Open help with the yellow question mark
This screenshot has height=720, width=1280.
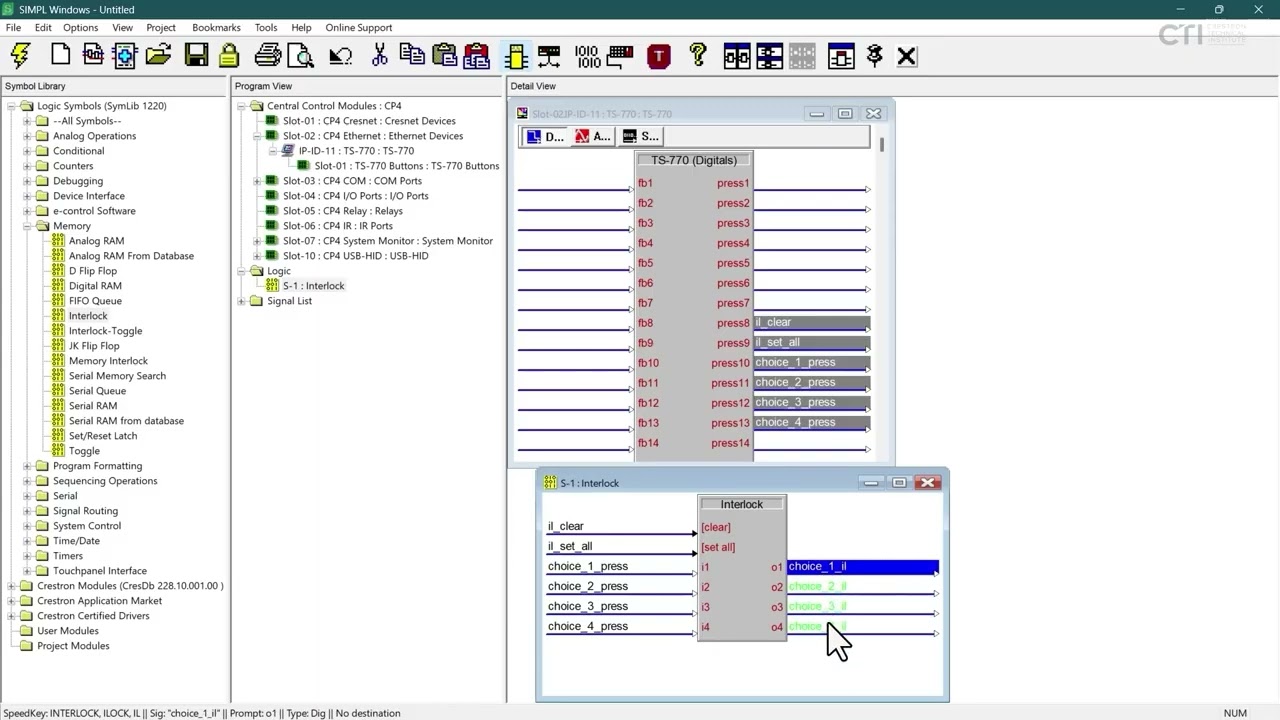coord(698,56)
